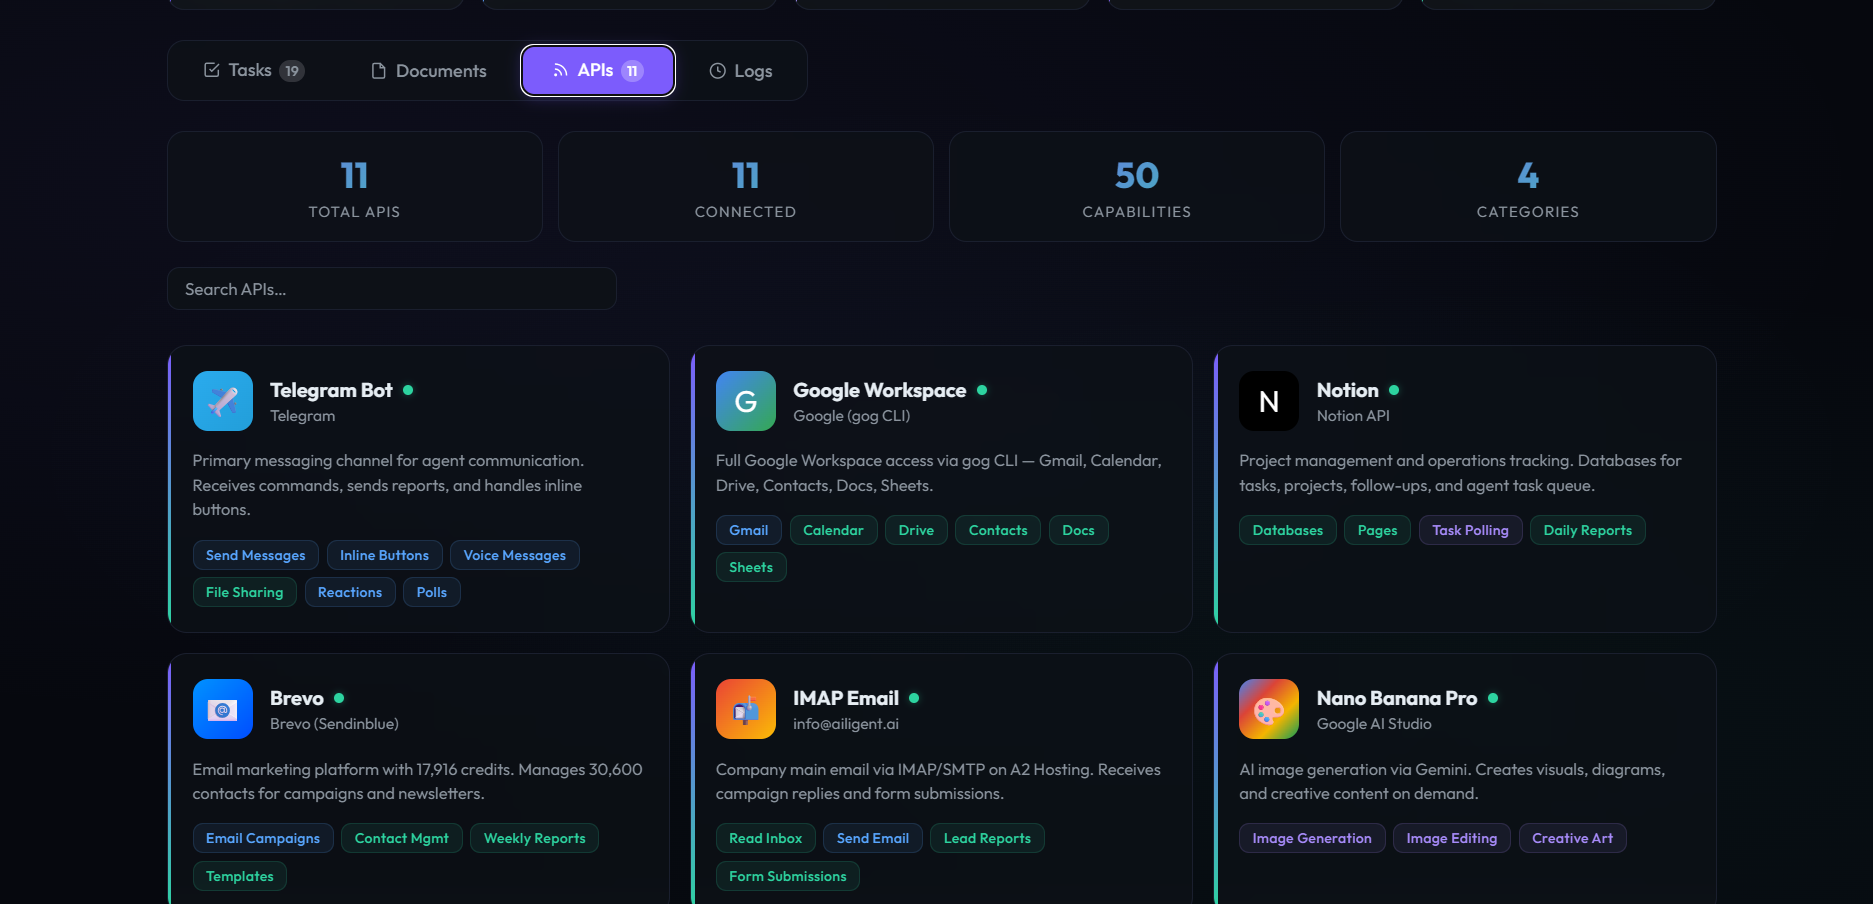Image resolution: width=1873 pixels, height=904 pixels.
Task: Click the Daily Reports capability tag
Action: point(1588,530)
